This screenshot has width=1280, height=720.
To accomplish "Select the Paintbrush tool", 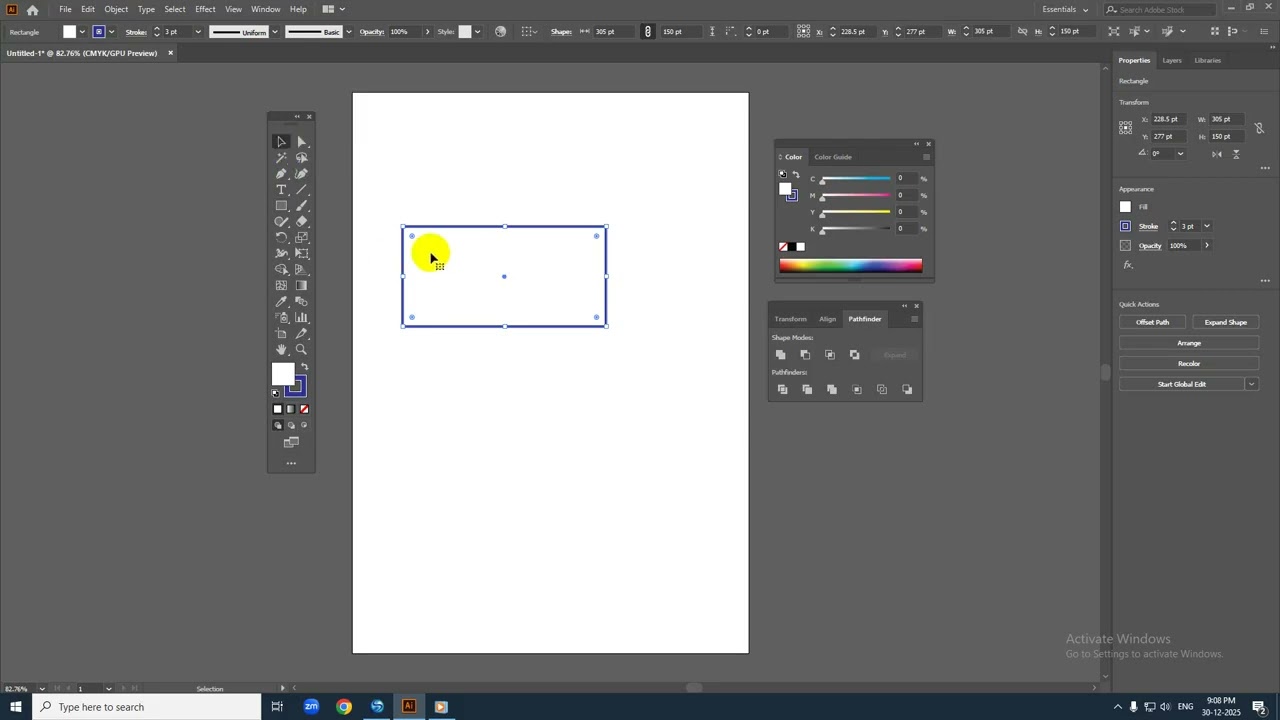I will click(301, 206).
